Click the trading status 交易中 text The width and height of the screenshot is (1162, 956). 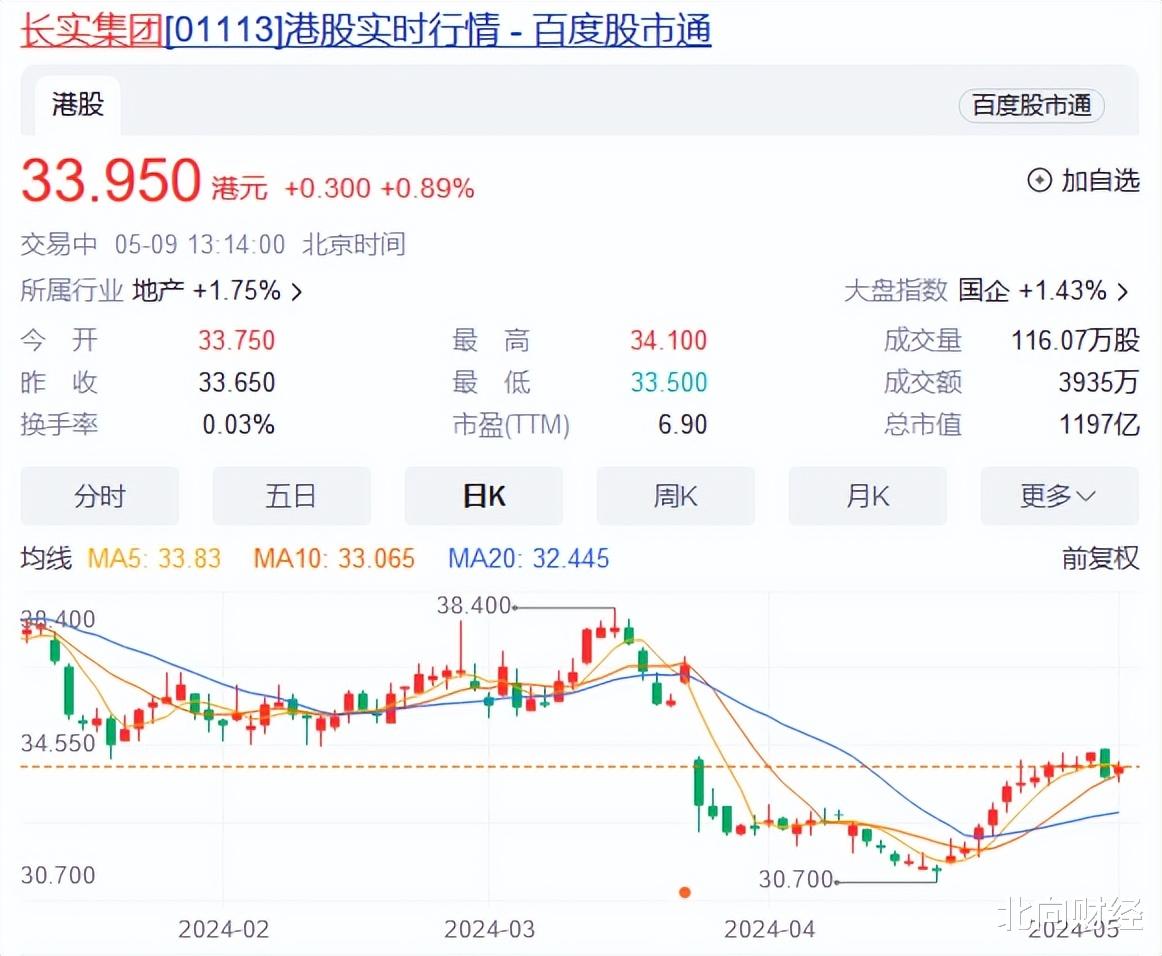59,245
